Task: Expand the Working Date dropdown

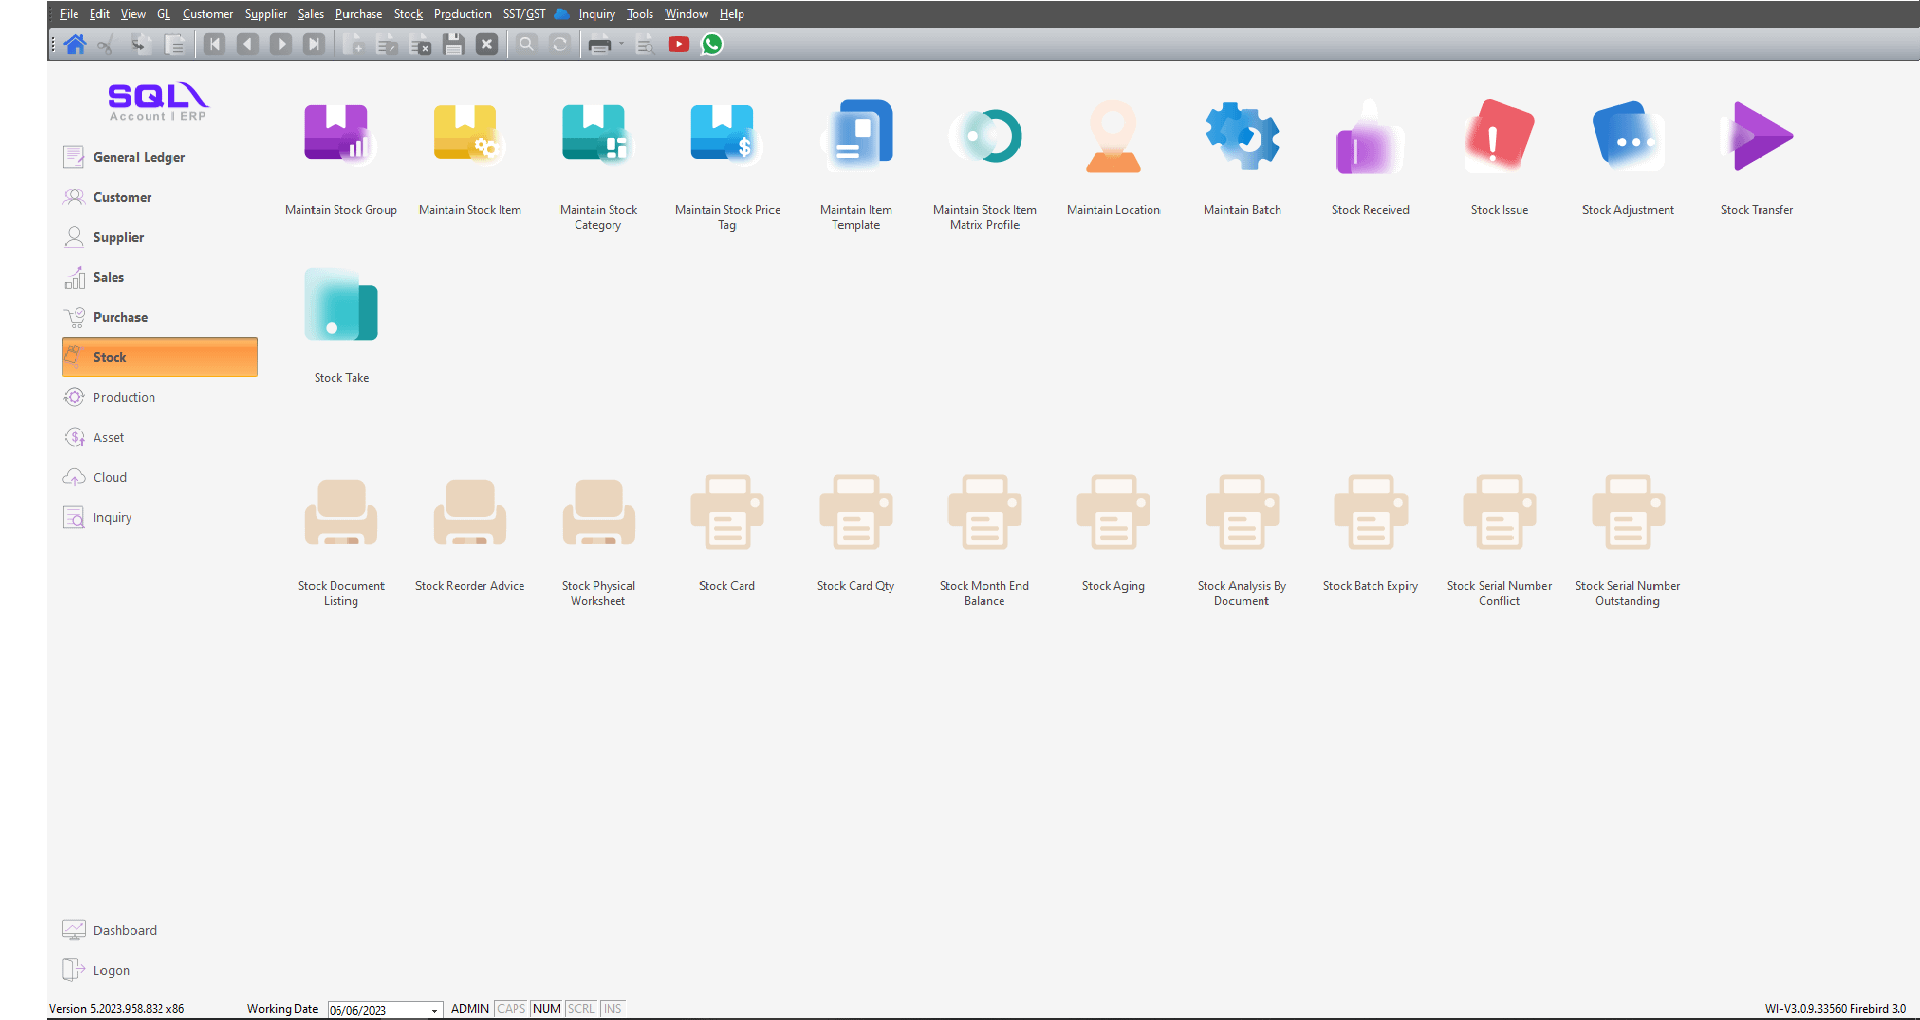Action: click(x=434, y=1010)
